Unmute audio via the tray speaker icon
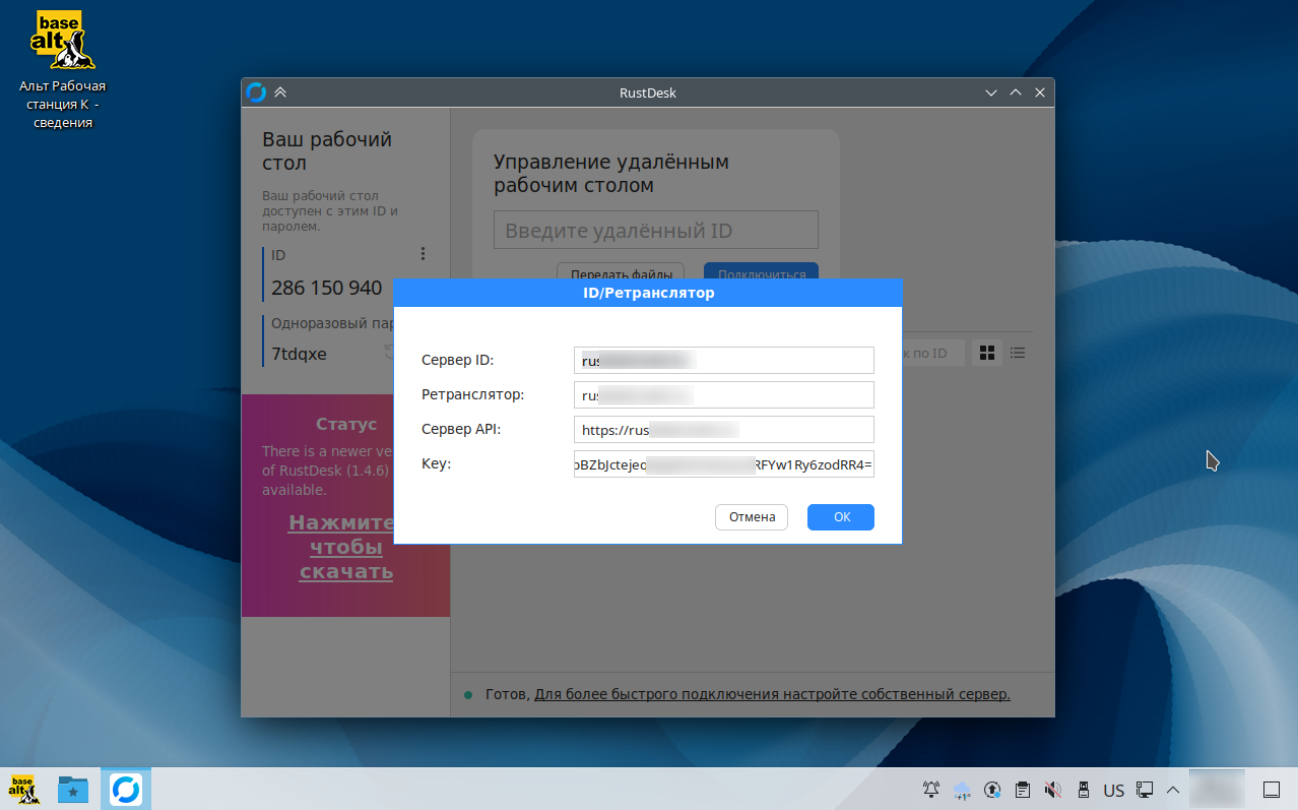 [x=1052, y=790]
